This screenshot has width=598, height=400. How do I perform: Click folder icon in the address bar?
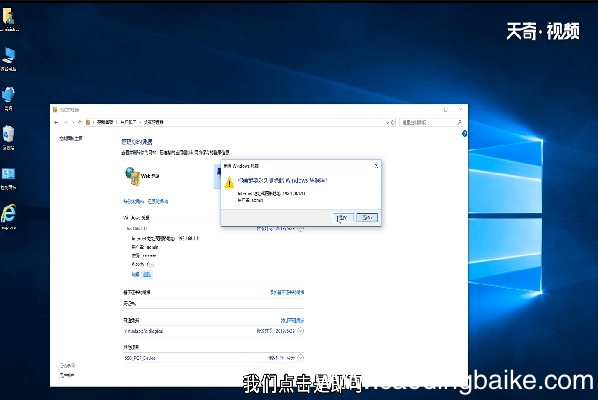(88, 122)
